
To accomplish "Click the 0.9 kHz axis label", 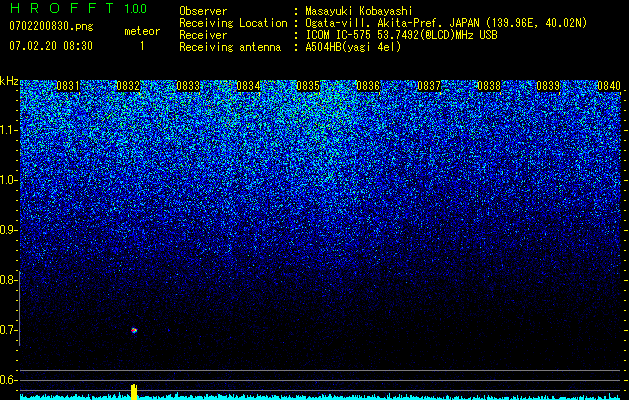I will coord(8,229).
